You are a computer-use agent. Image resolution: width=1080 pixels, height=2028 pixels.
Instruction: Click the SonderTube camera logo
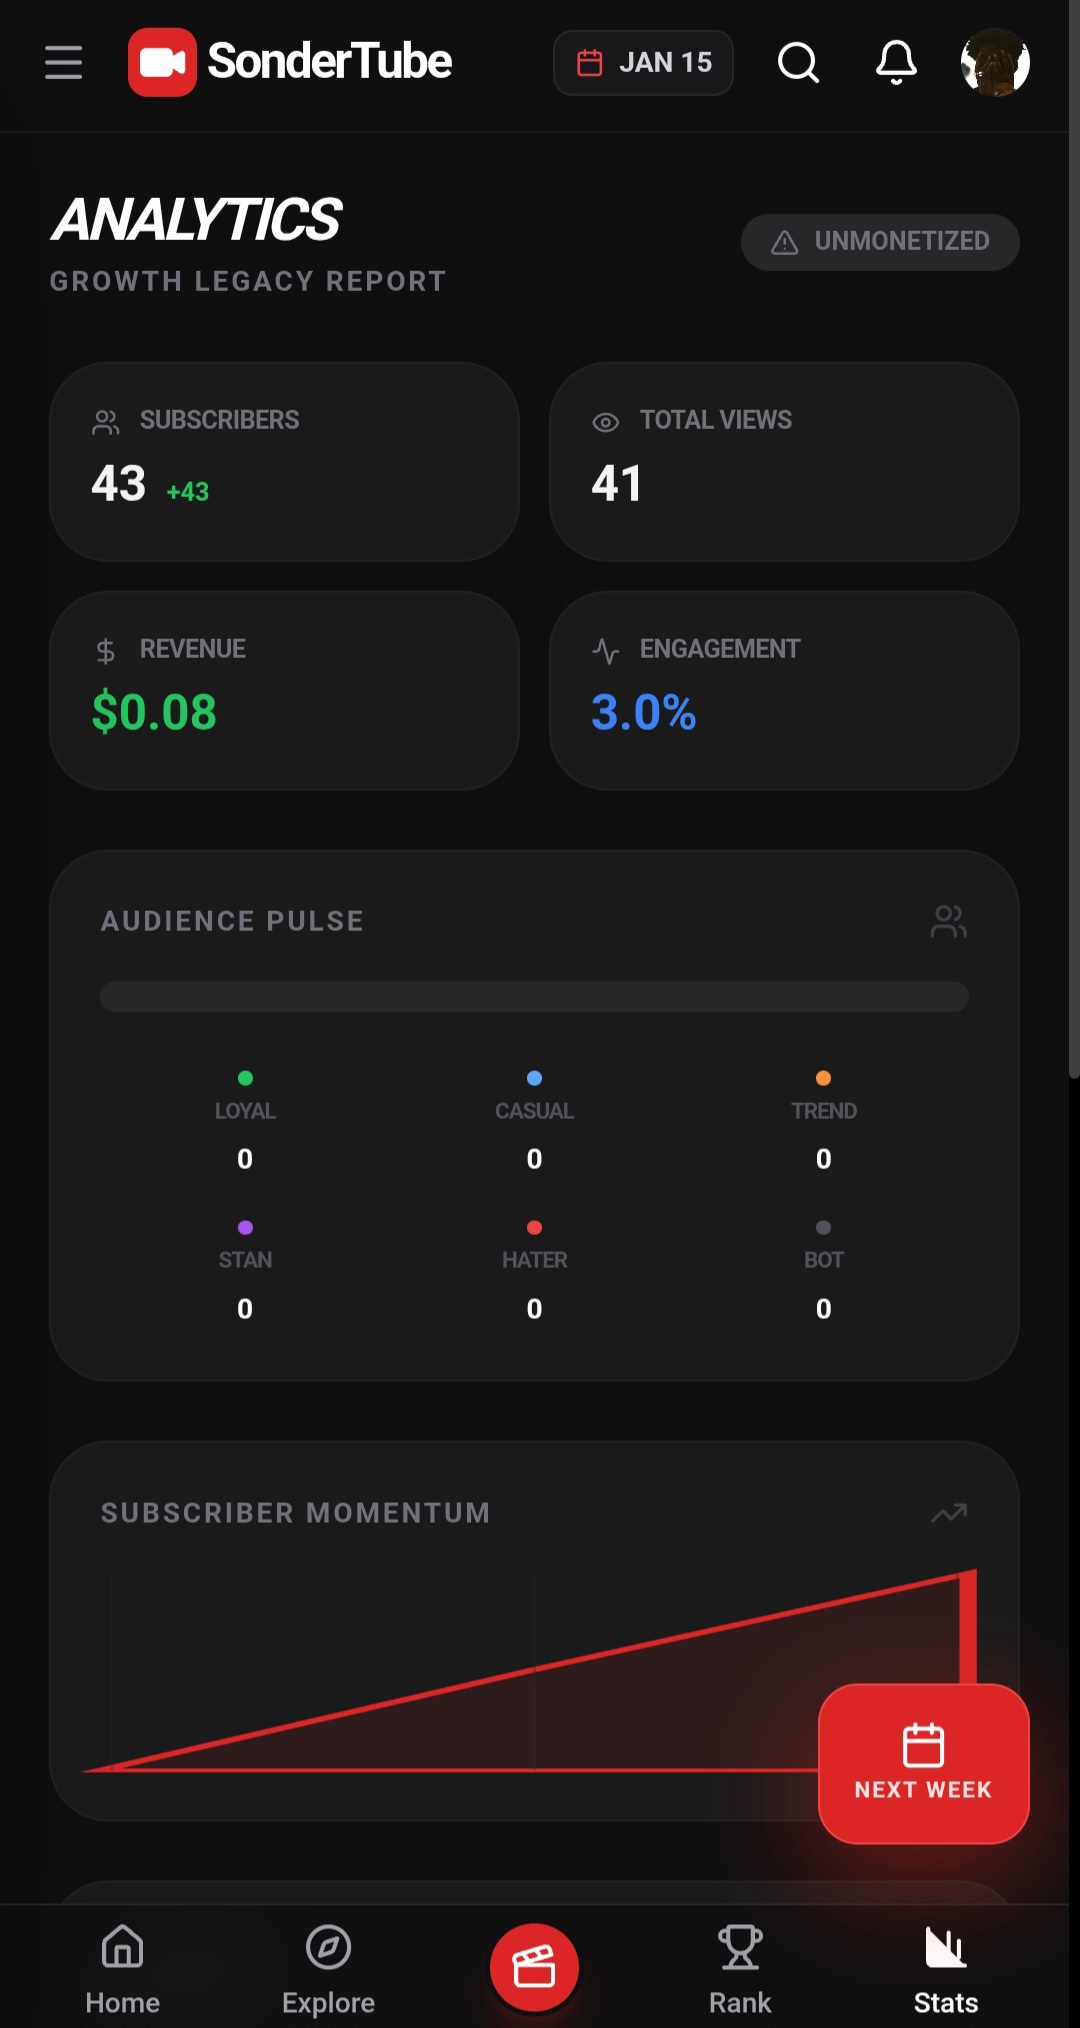[x=162, y=62]
